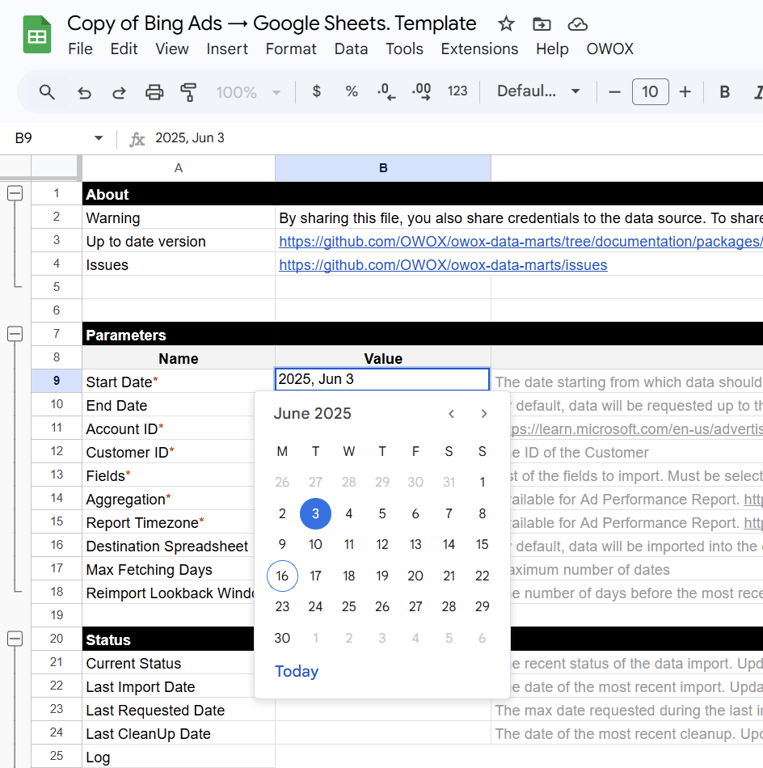Open the Up to date version GitHub link
Viewport: 763px width, 768px height.
pyautogui.click(x=521, y=241)
